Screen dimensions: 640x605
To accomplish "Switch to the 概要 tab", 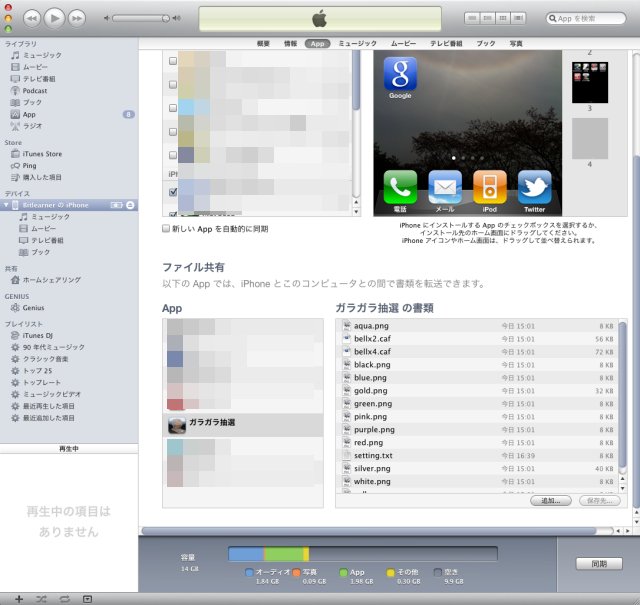I will coord(263,44).
